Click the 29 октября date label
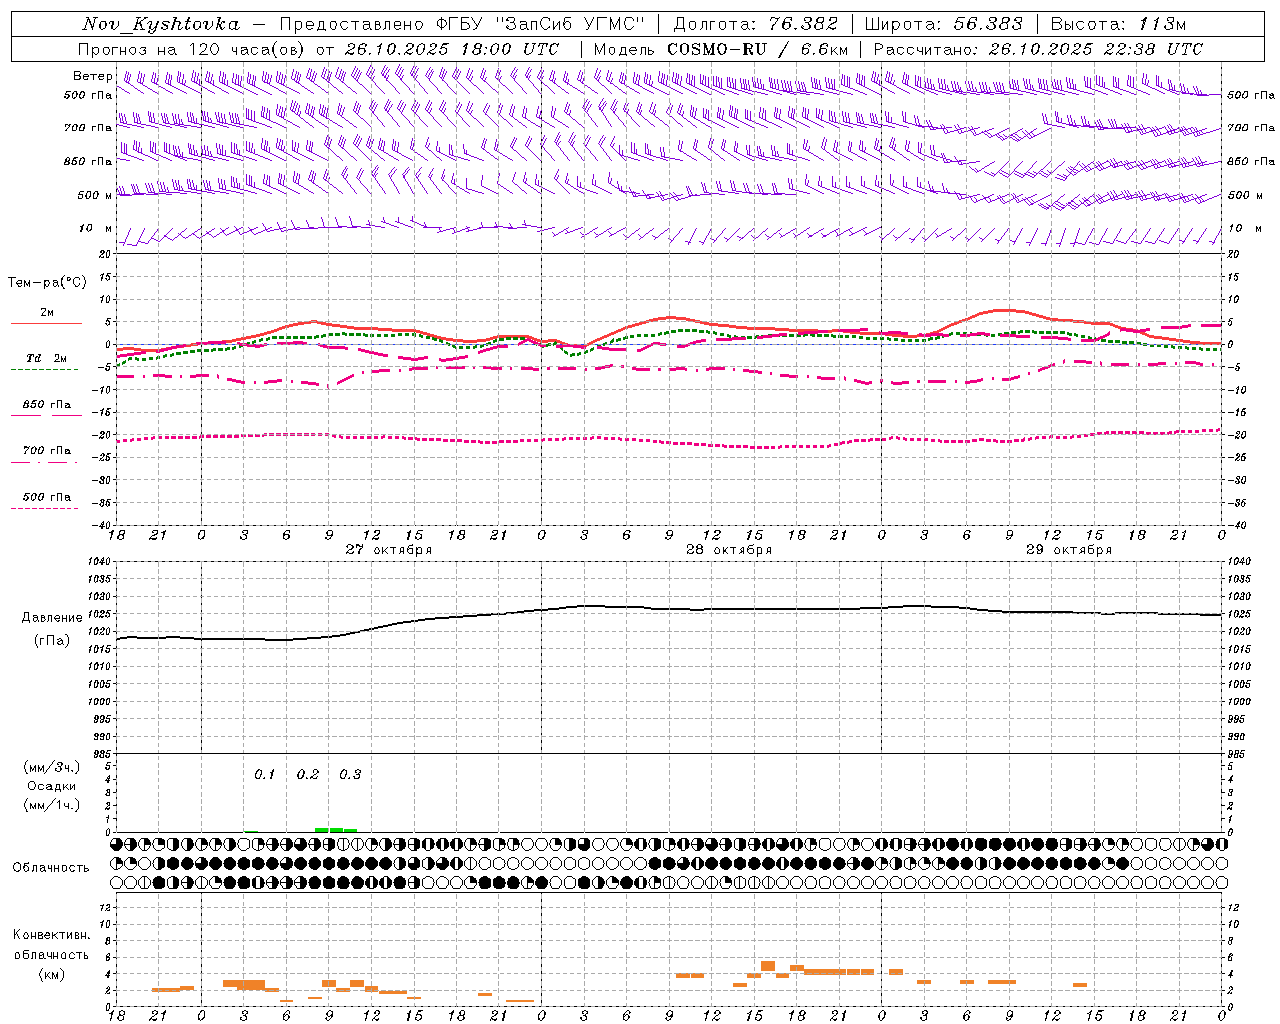 tap(1069, 550)
